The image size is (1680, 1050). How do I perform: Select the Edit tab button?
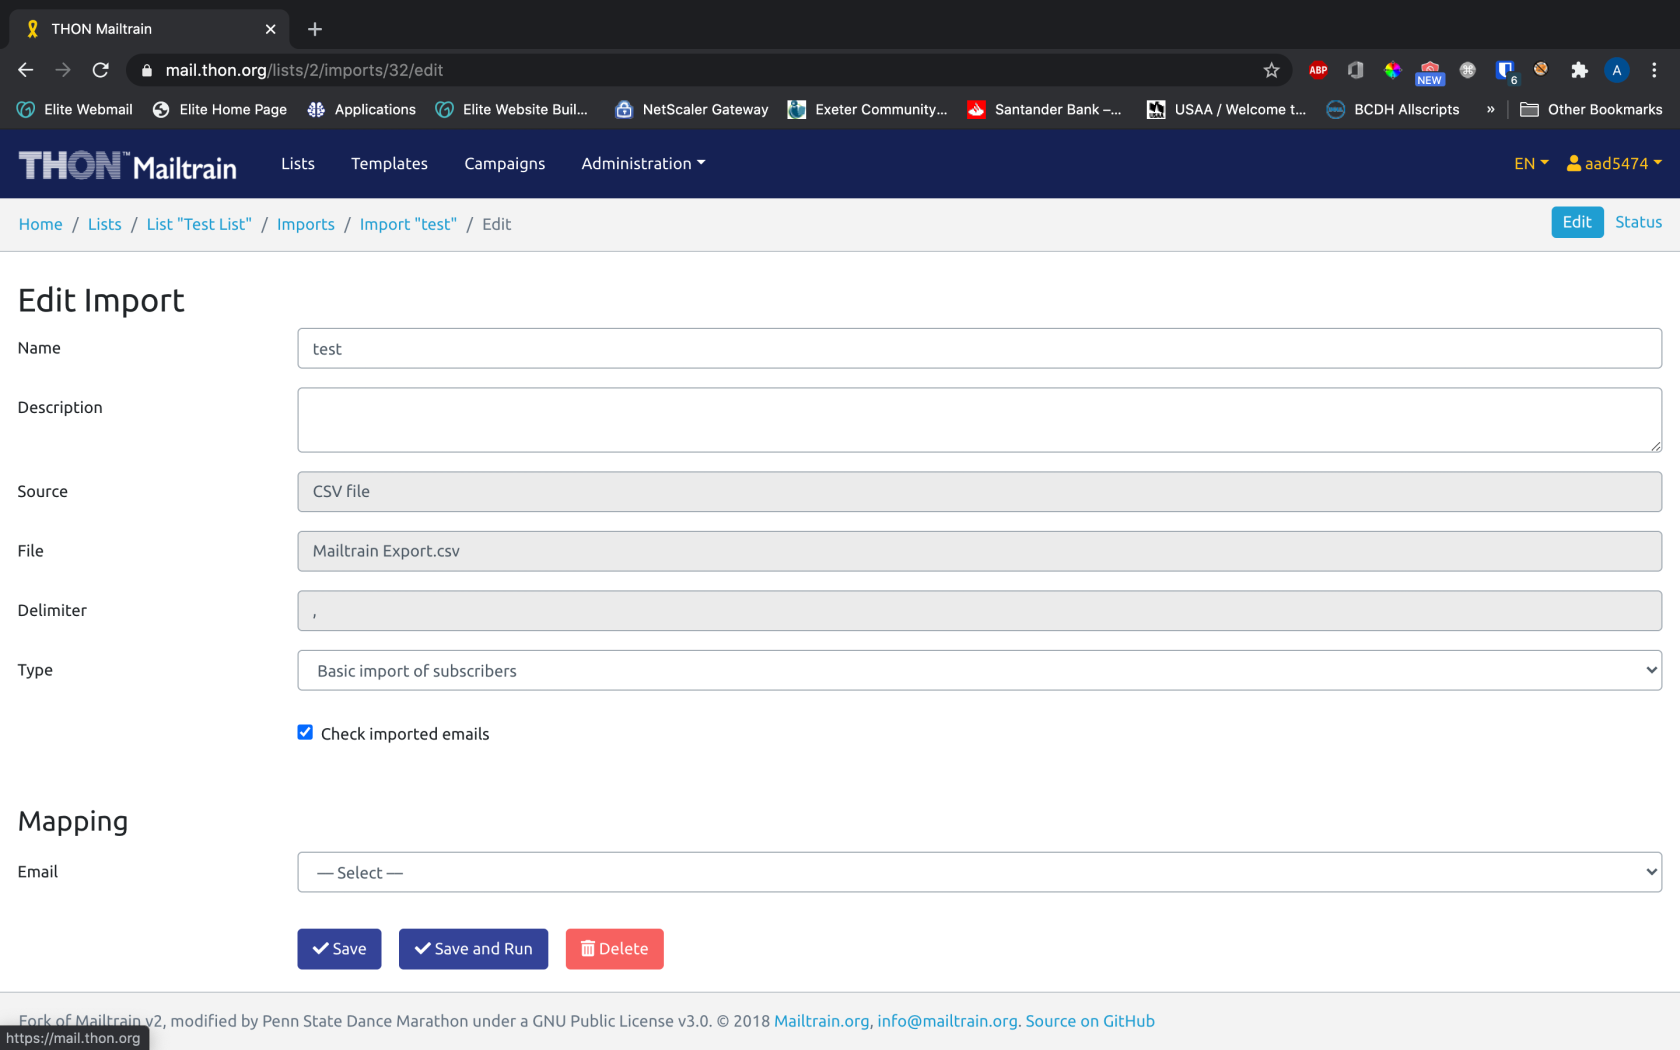pyautogui.click(x=1577, y=222)
